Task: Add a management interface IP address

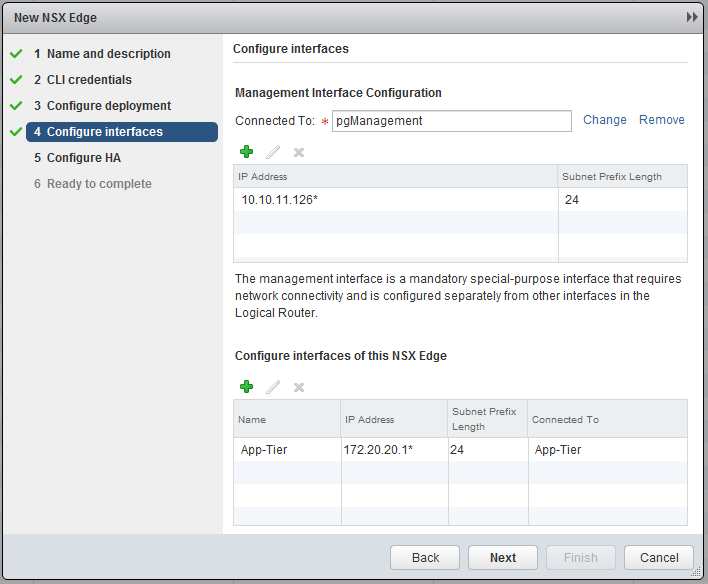Action: tap(246, 152)
